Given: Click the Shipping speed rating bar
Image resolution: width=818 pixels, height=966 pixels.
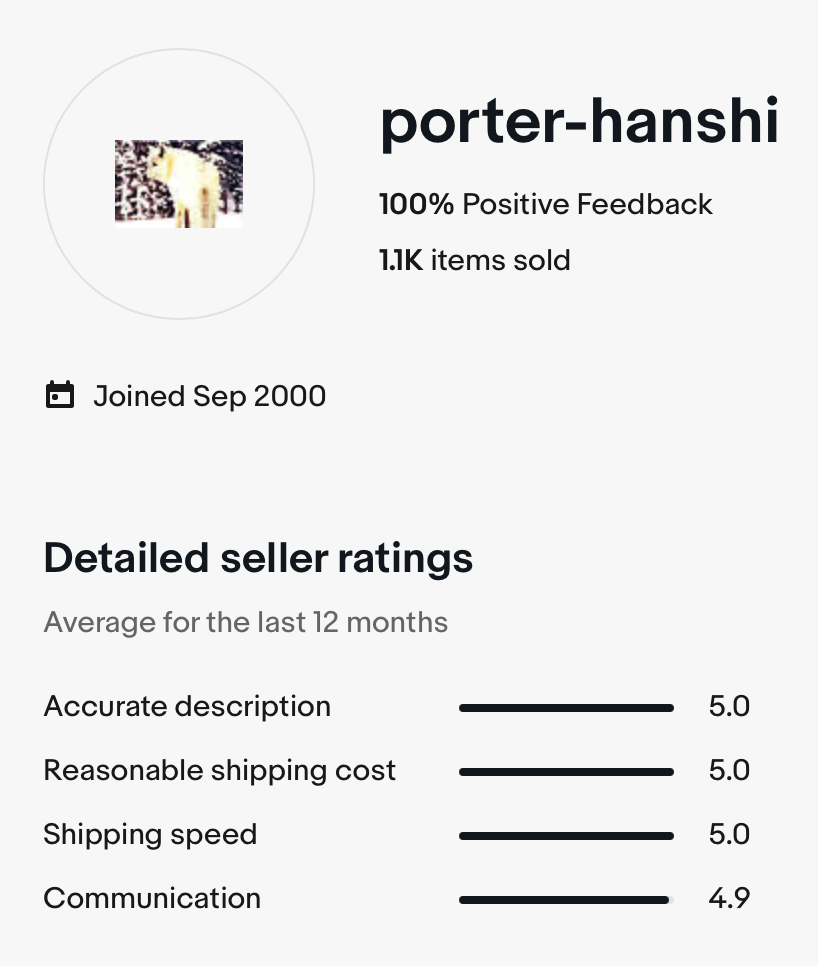Looking at the screenshot, I should pos(566,836).
